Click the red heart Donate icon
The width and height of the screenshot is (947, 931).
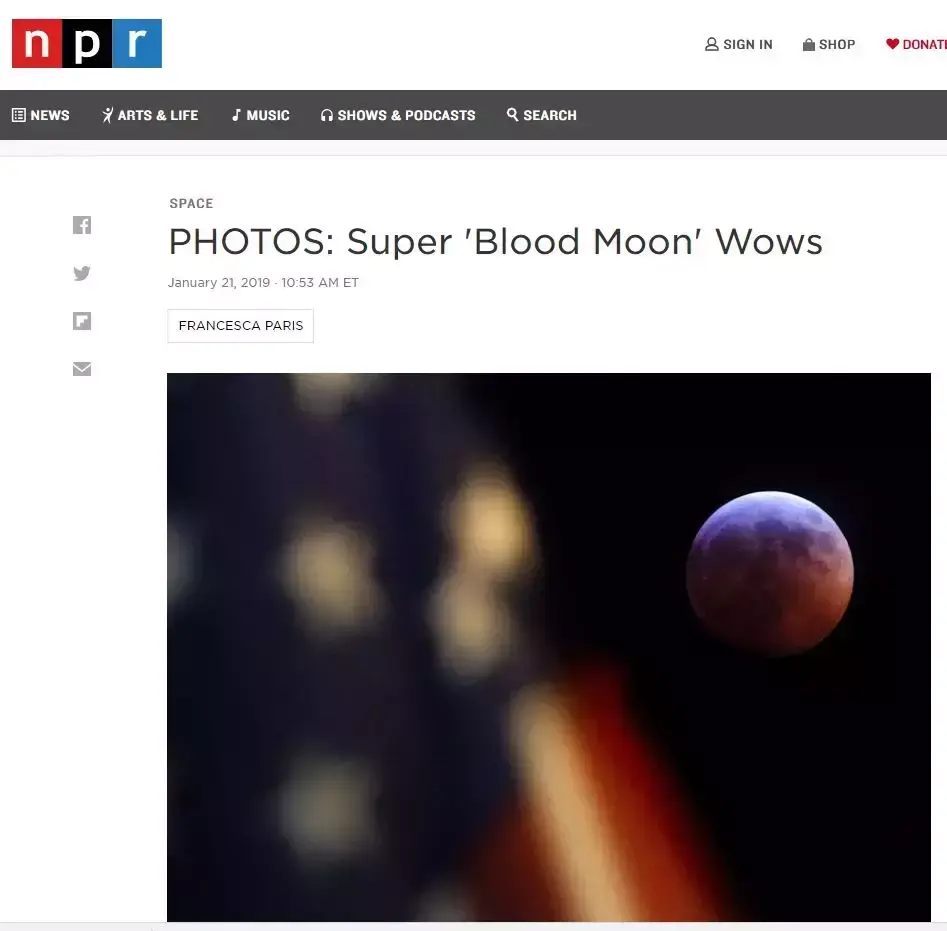(892, 43)
